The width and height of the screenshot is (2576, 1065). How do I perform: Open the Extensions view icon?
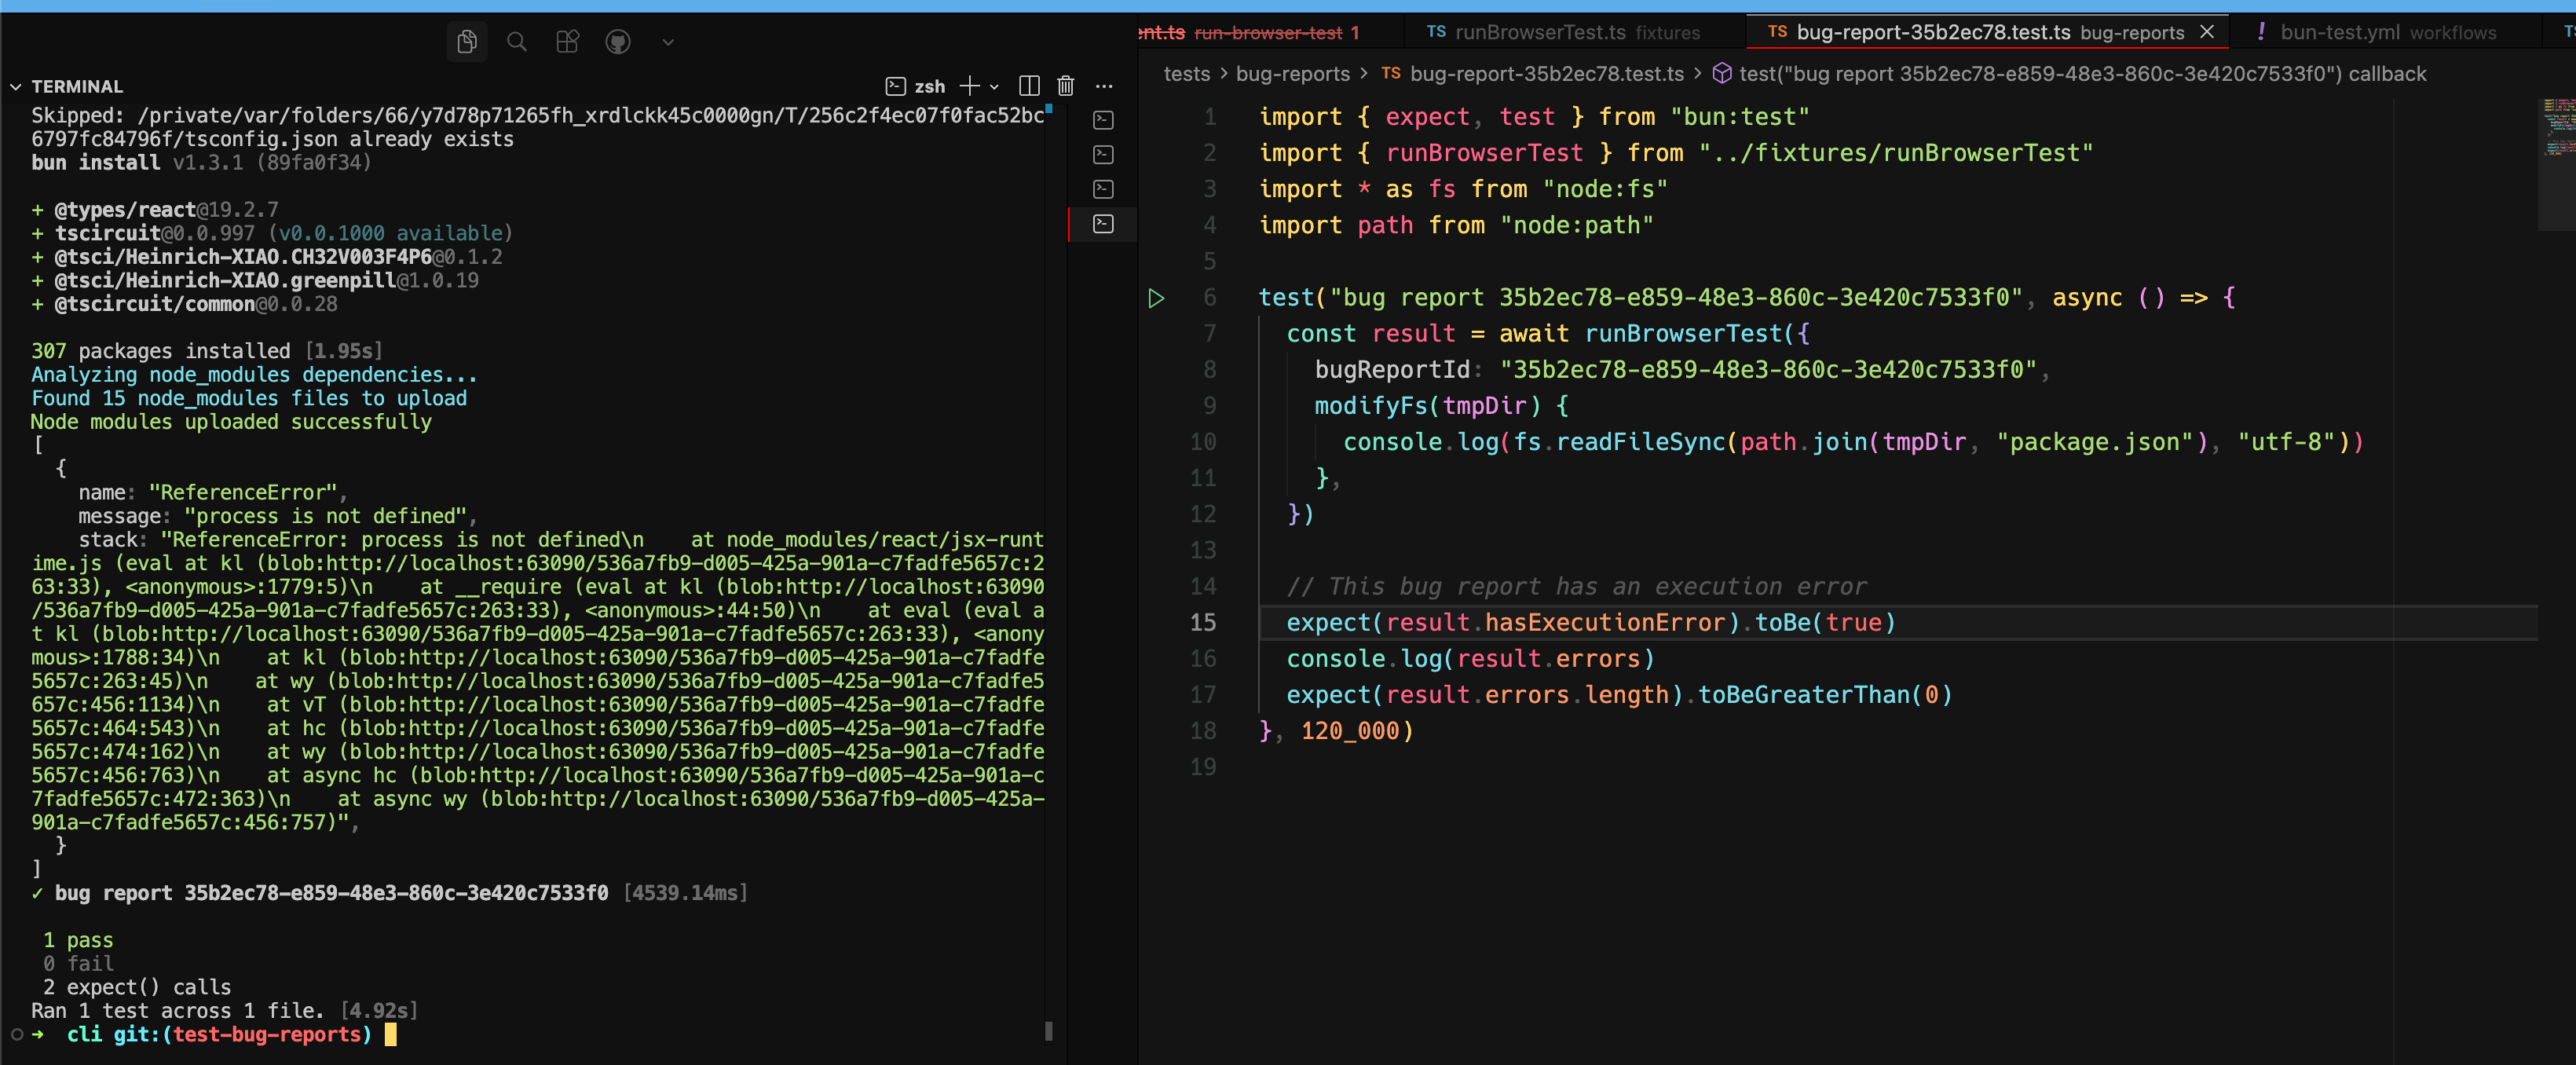pyautogui.click(x=567, y=42)
